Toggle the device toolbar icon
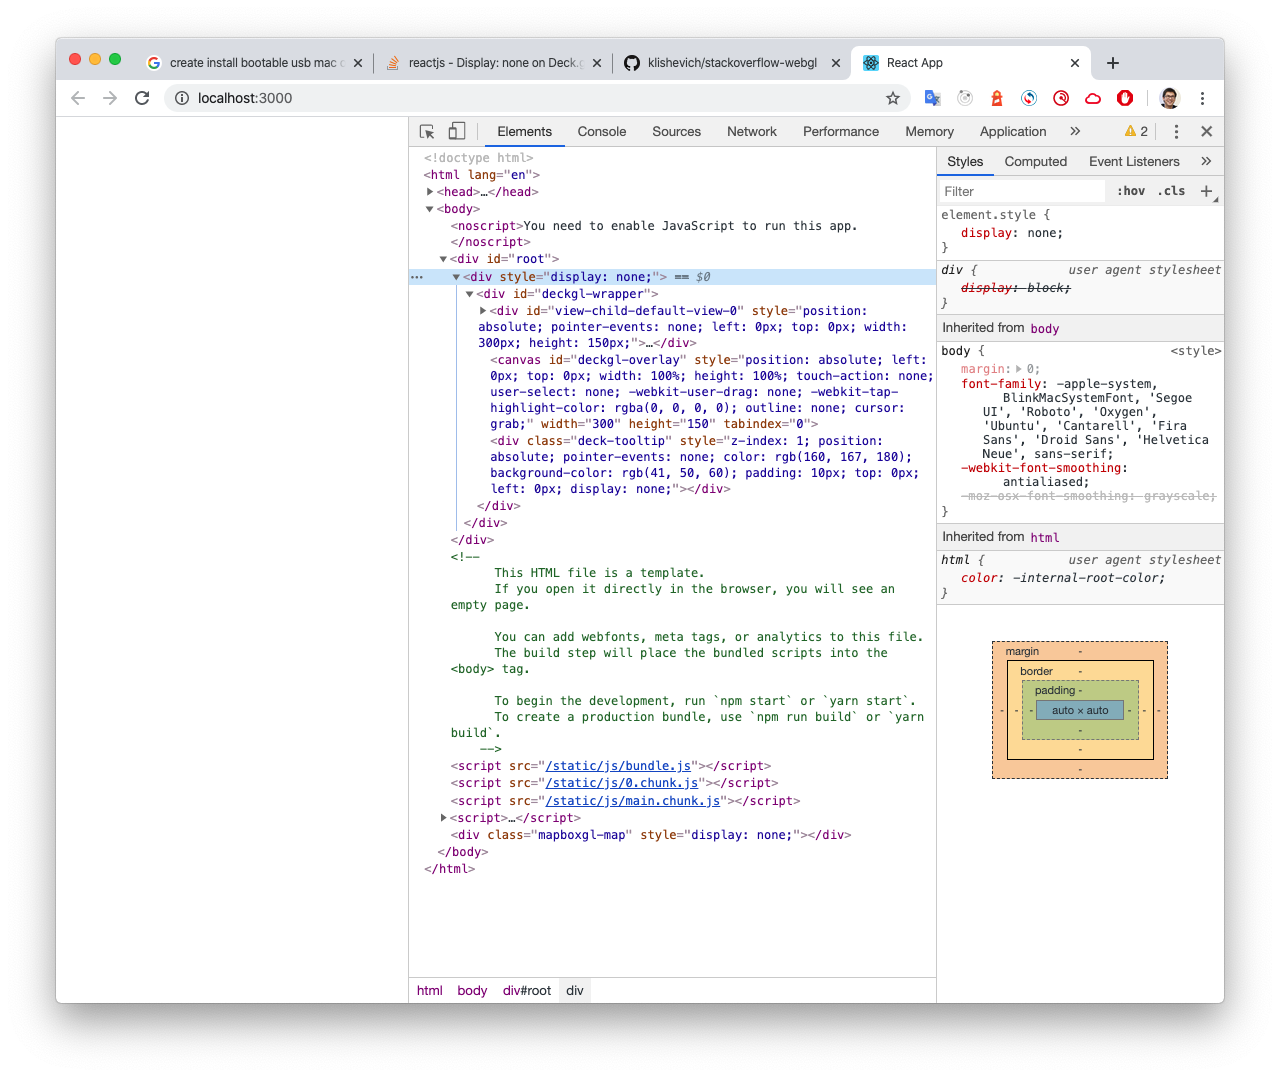This screenshot has height=1077, width=1280. pos(456,131)
